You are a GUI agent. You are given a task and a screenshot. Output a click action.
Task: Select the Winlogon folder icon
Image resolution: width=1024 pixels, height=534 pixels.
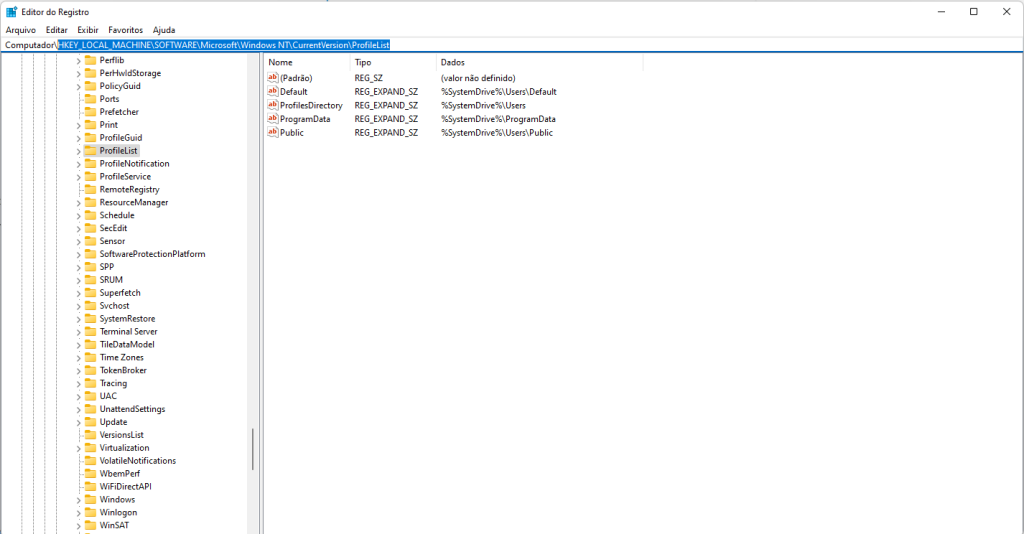(x=91, y=512)
